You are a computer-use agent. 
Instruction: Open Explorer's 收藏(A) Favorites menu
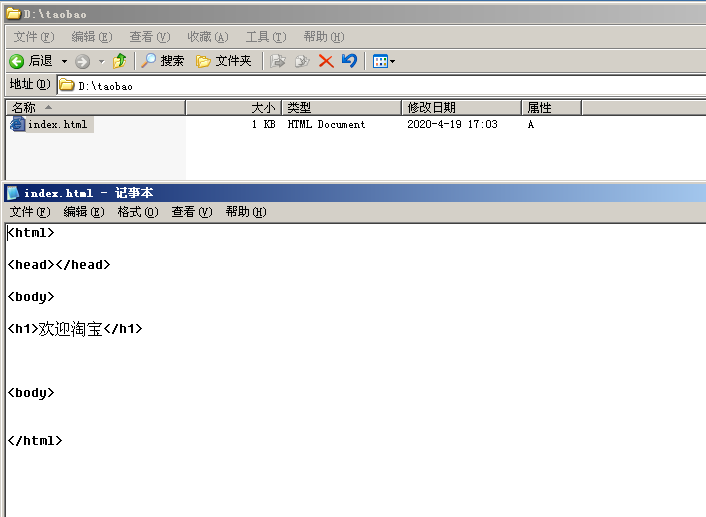coord(208,36)
